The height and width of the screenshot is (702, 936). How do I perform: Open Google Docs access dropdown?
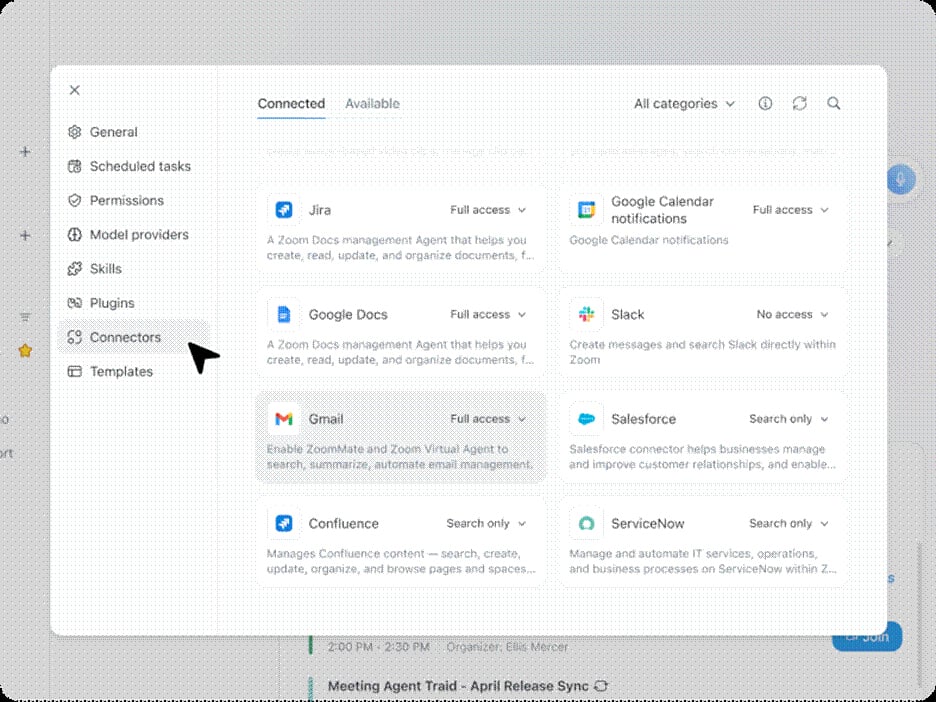pyautogui.click(x=488, y=315)
